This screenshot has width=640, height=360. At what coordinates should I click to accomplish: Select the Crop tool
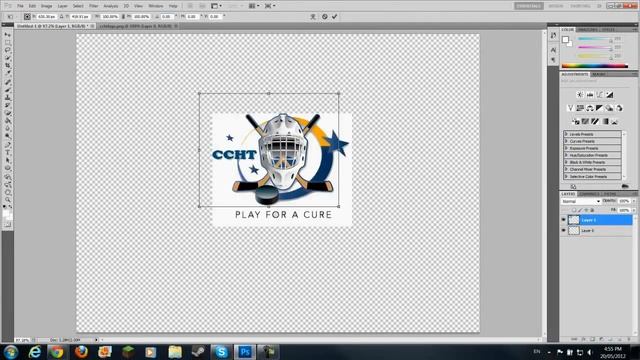pos(8,66)
